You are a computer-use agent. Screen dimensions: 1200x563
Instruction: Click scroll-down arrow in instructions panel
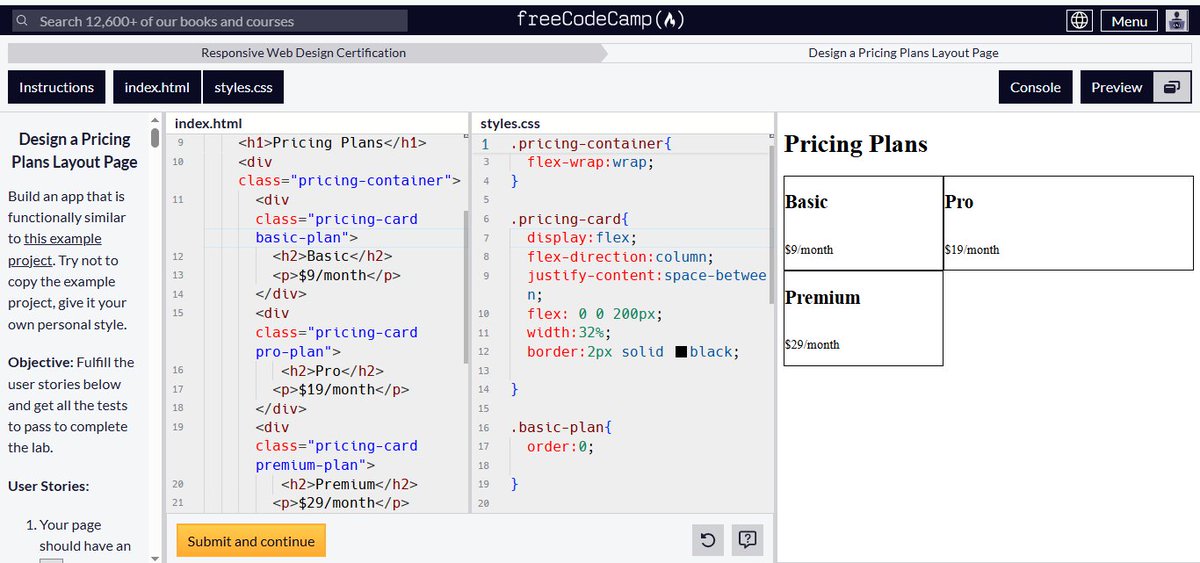click(154, 557)
